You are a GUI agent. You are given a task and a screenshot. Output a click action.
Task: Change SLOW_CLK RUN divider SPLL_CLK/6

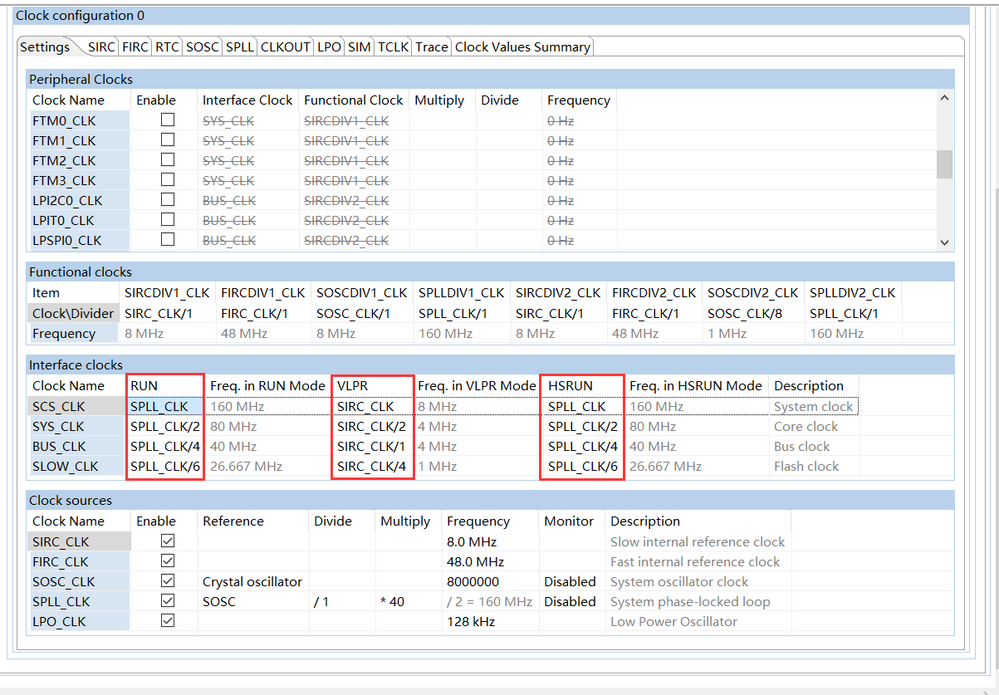tap(164, 466)
